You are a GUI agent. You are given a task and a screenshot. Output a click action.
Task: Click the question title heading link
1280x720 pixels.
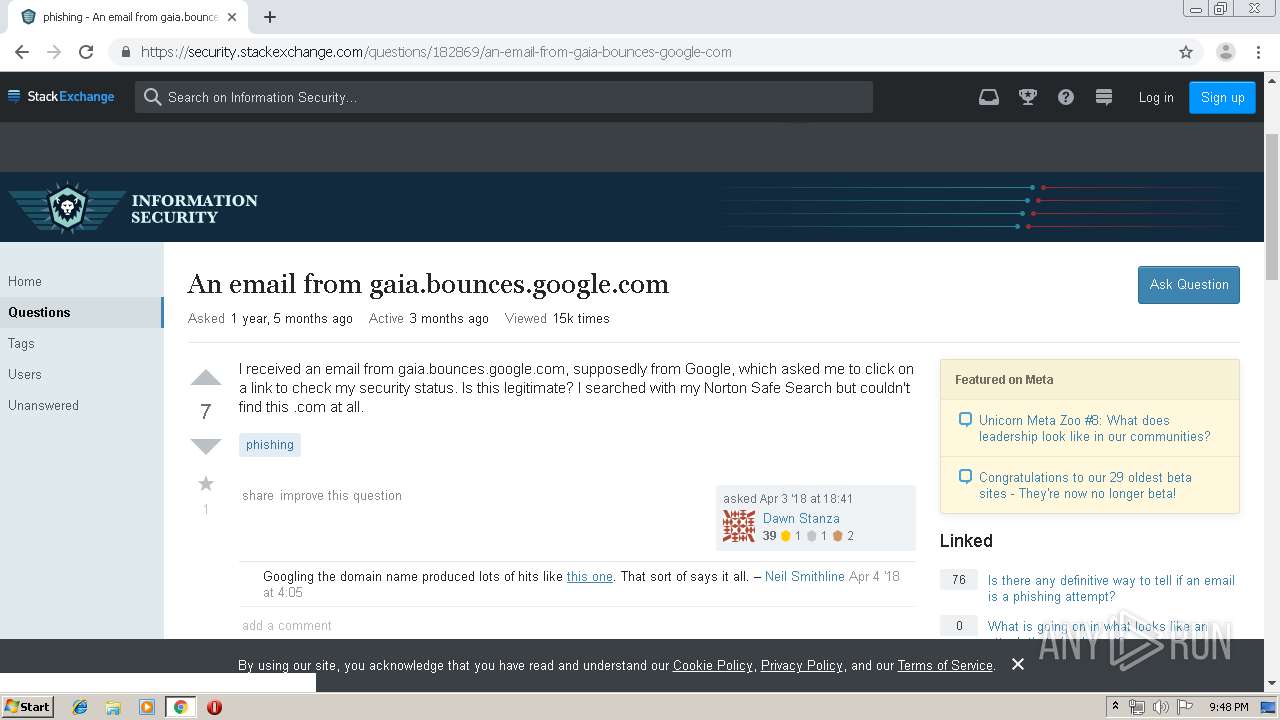click(428, 284)
